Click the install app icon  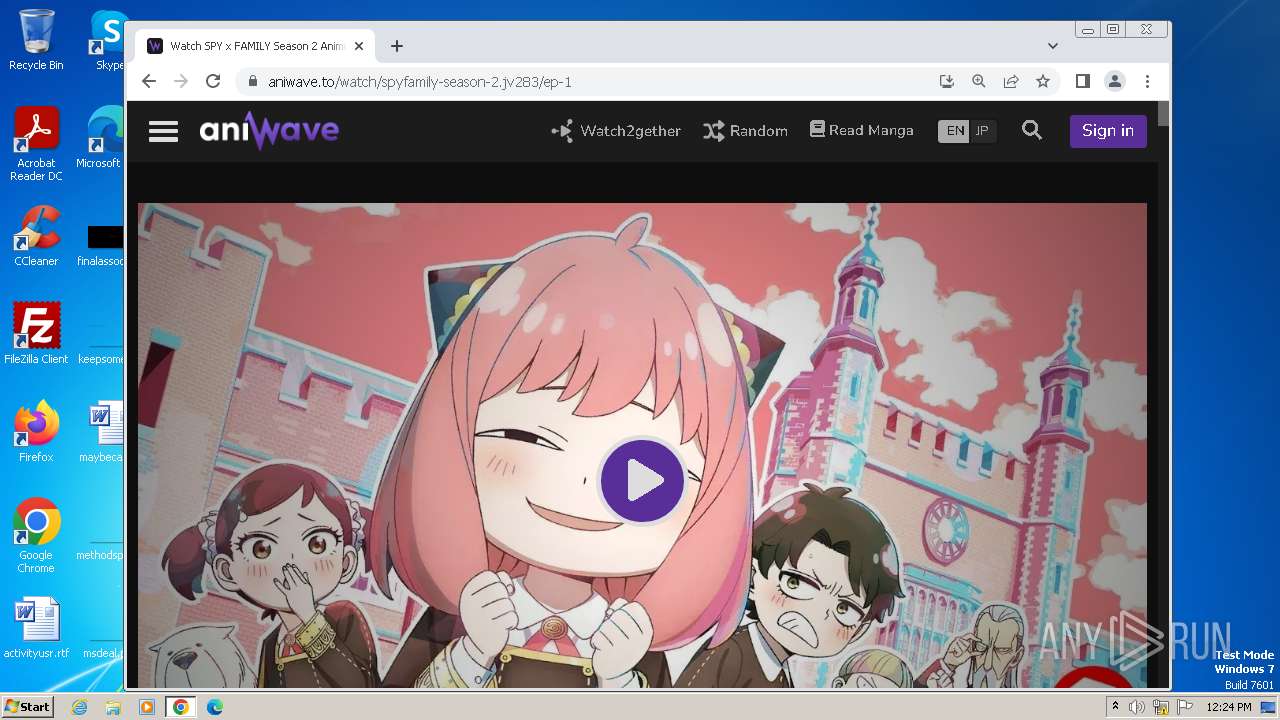946,81
